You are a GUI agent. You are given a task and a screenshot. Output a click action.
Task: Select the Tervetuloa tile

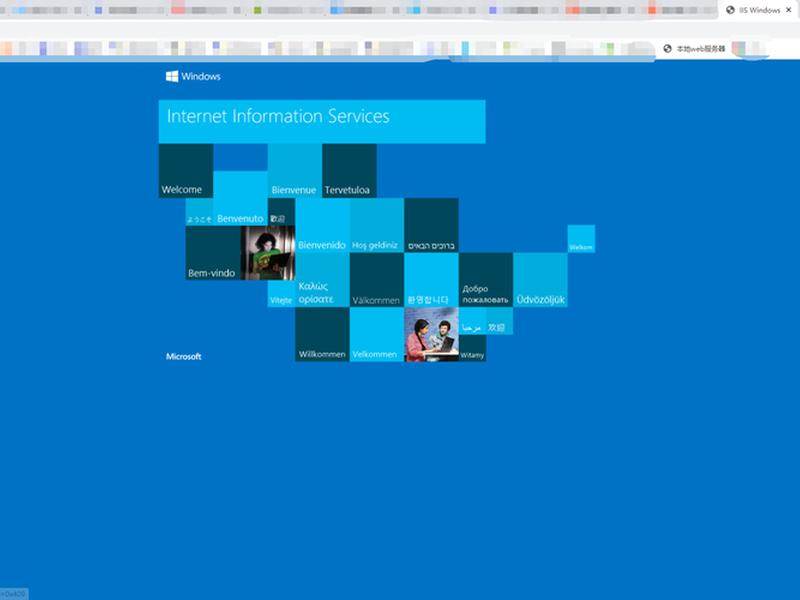coord(349,171)
